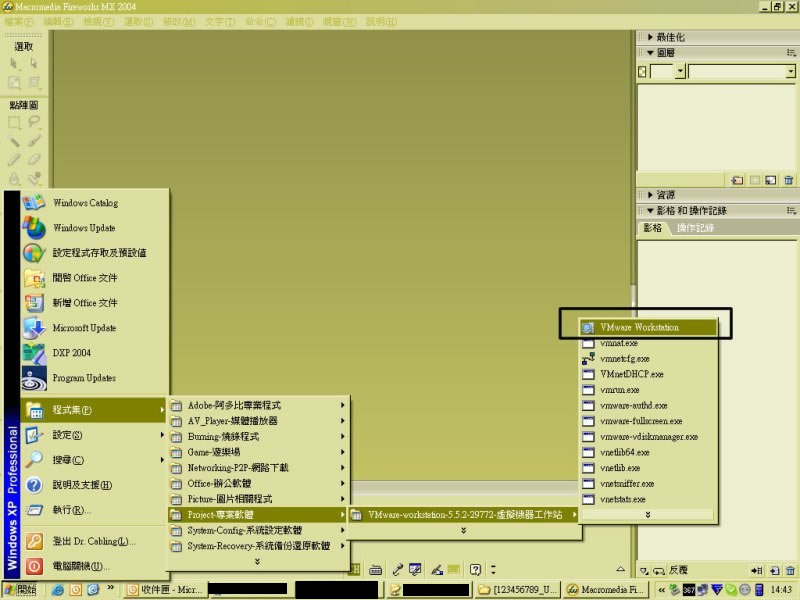Open vmnetcfg.exe network config entry
The height and width of the screenshot is (600, 800).
pyautogui.click(x=648, y=359)
